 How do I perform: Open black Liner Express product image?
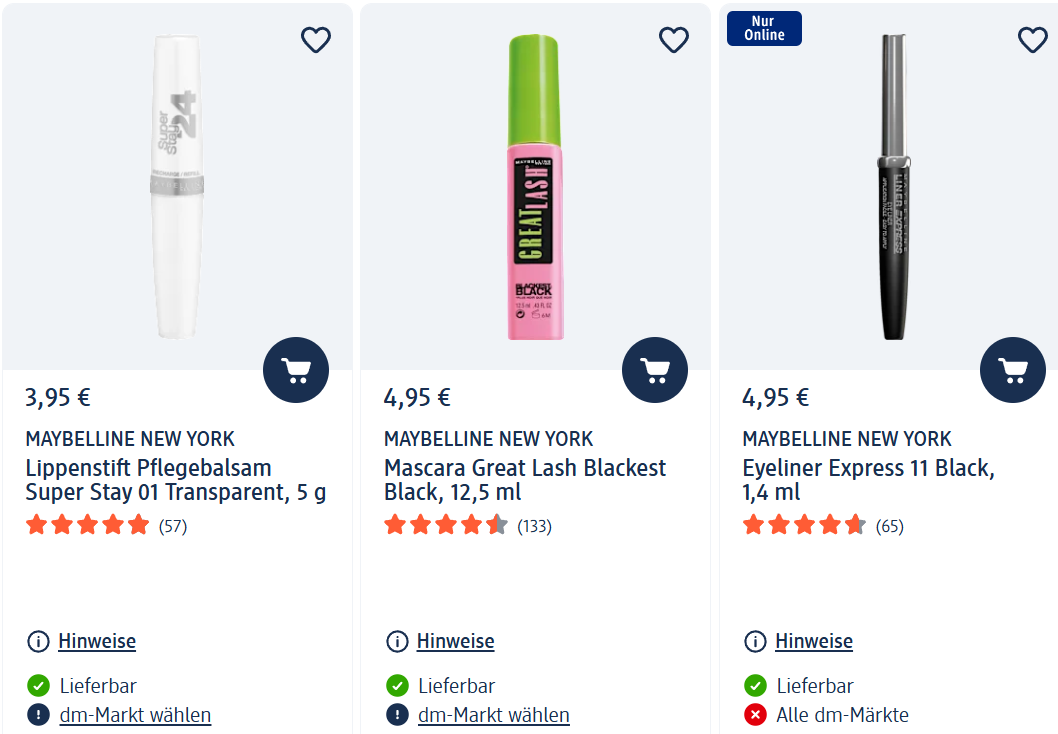click(893, 187)
